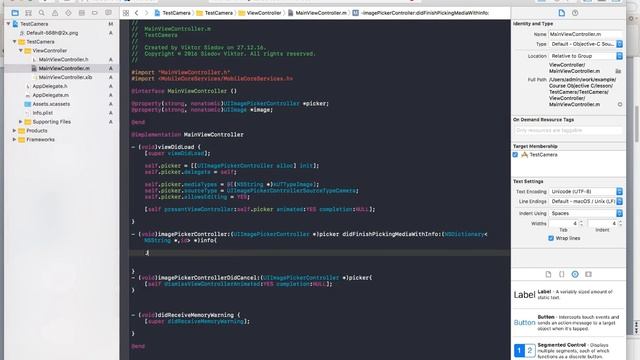Select MainViewController.h in the navigator
This screenshot has width=640, height=360.
point(63,60)
